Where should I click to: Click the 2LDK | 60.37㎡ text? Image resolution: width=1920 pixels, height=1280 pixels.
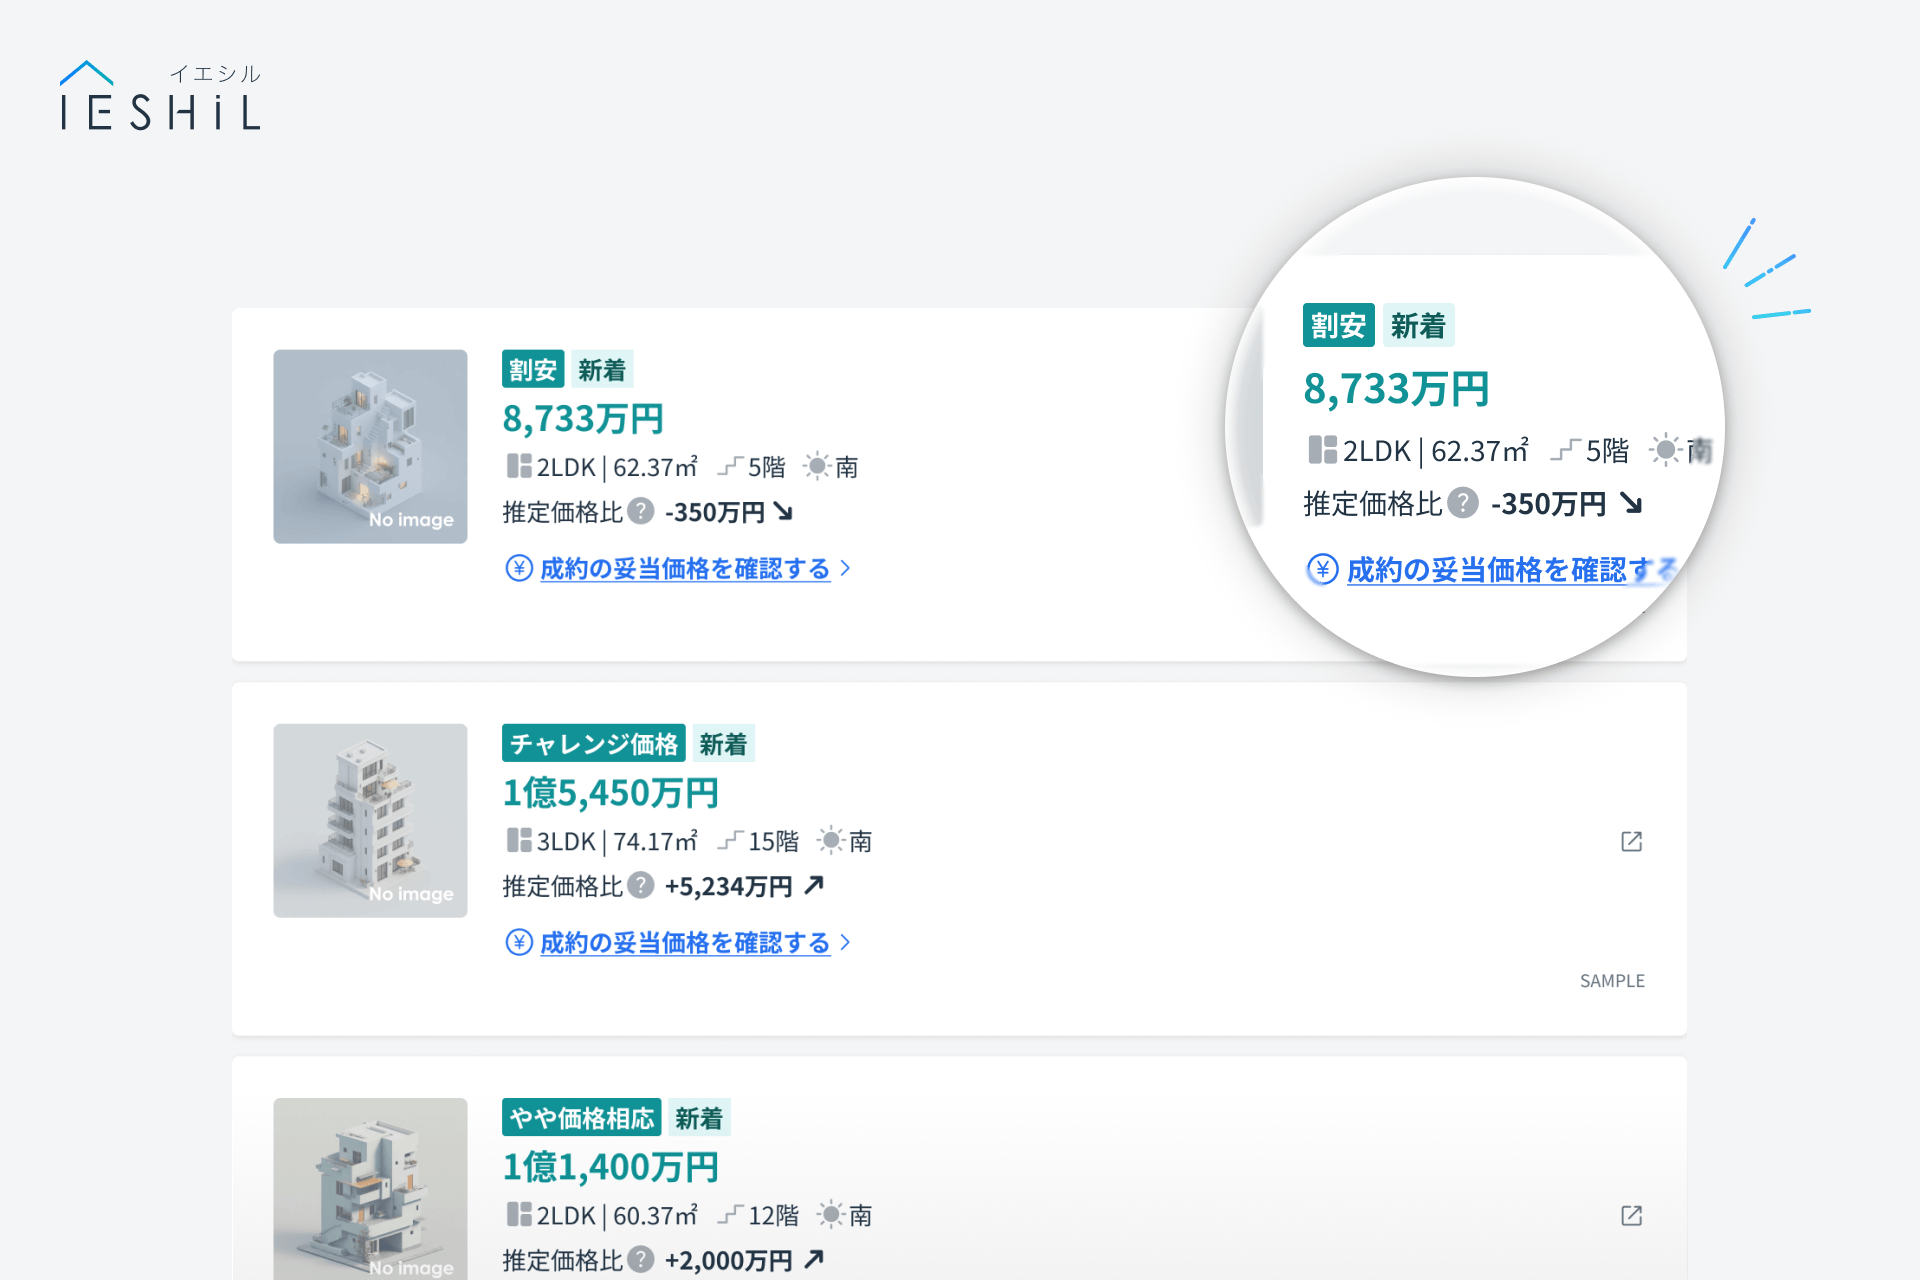[617, 1215]
